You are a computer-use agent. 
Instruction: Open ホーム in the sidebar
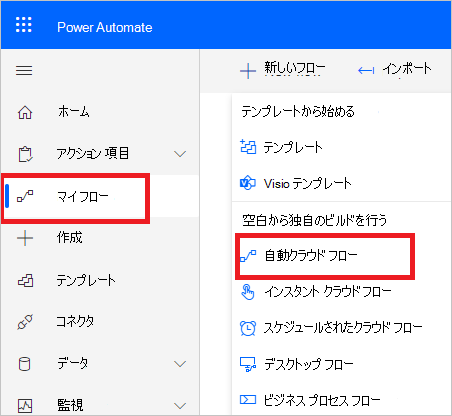(x=74, y=112)
